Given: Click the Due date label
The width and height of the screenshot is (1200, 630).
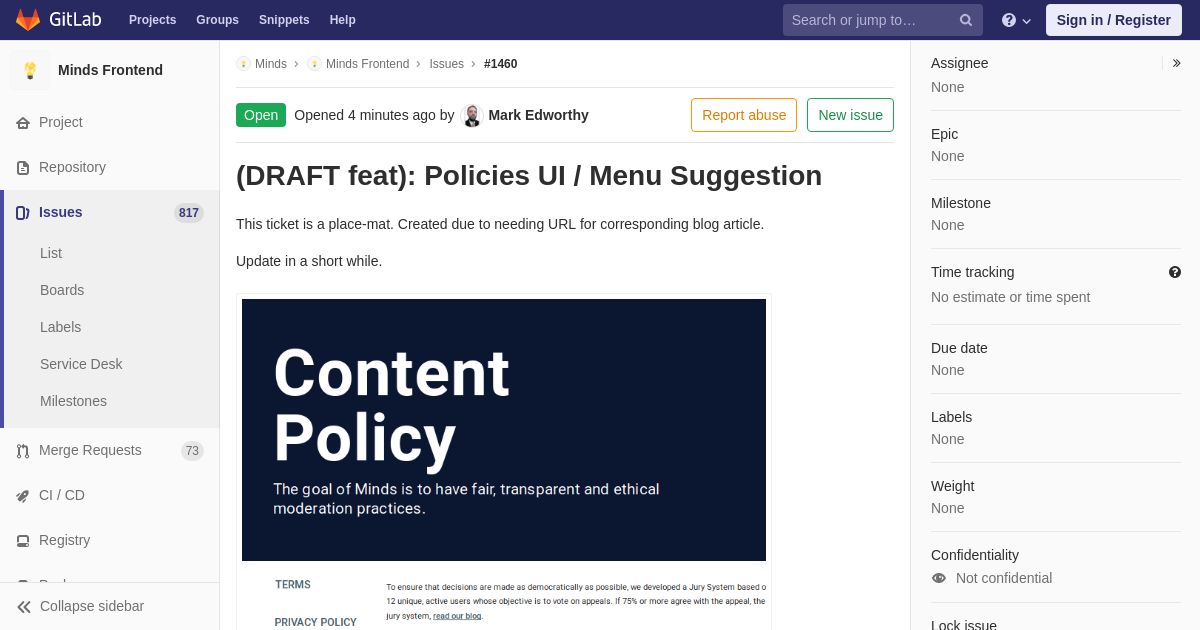Looking at the screenshot, I should (x=960, y=348).
